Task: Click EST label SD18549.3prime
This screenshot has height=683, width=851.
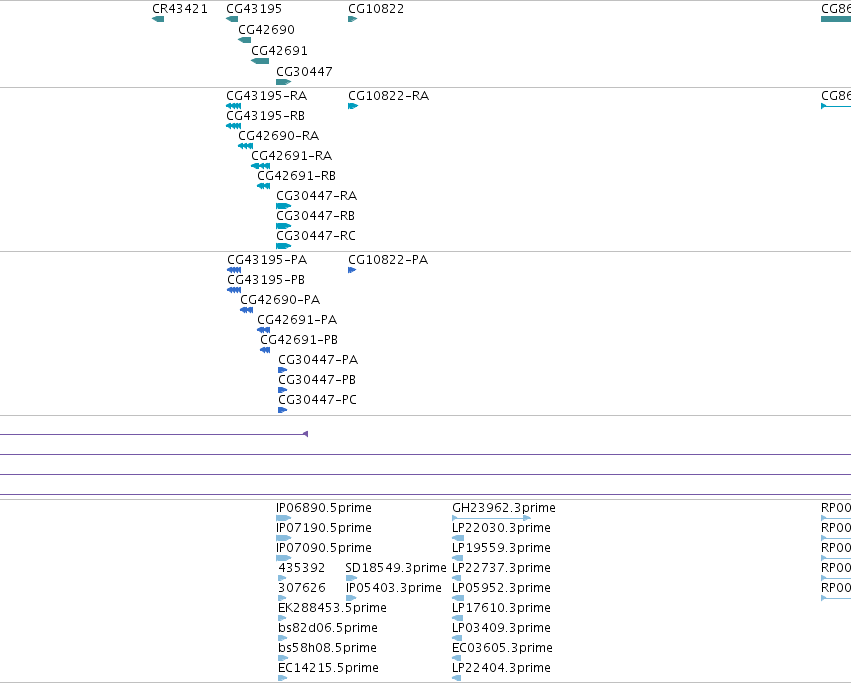Action: pos(396,568)
